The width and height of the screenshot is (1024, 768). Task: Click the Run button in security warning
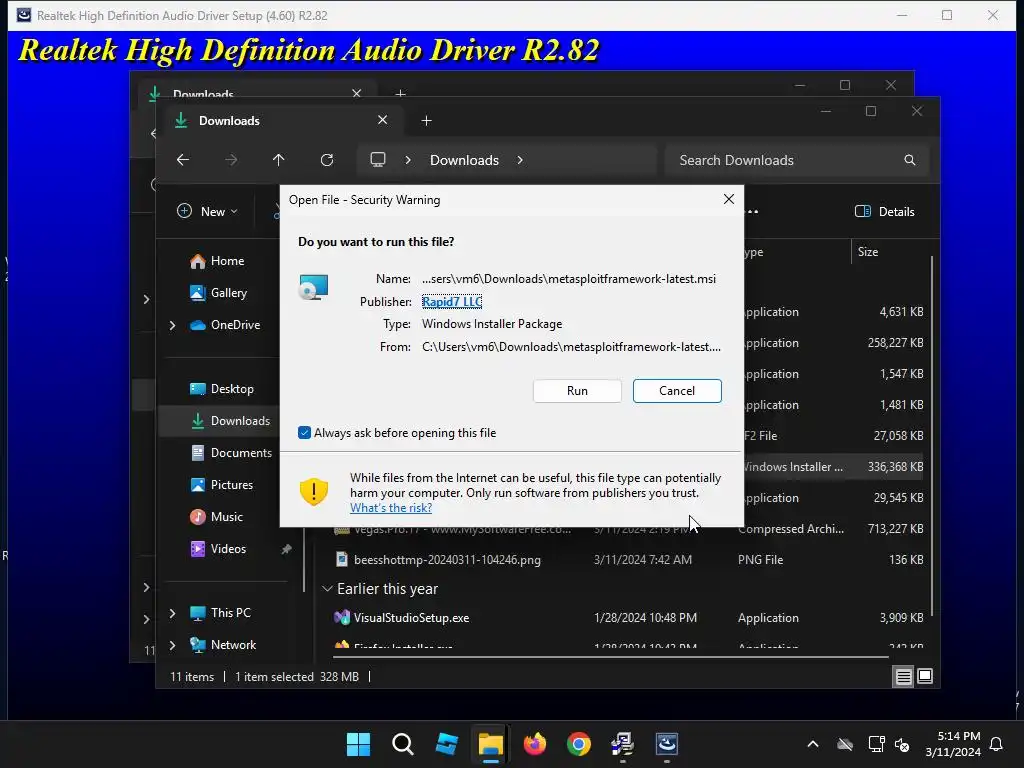click(577, 391)
